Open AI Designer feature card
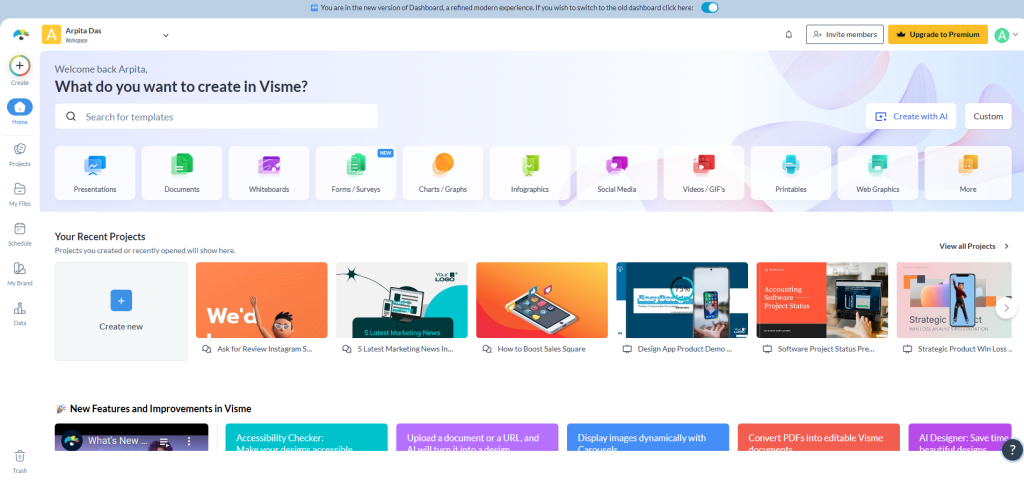Viewport: 1024px width, 481px height. (x=960, y=437)
